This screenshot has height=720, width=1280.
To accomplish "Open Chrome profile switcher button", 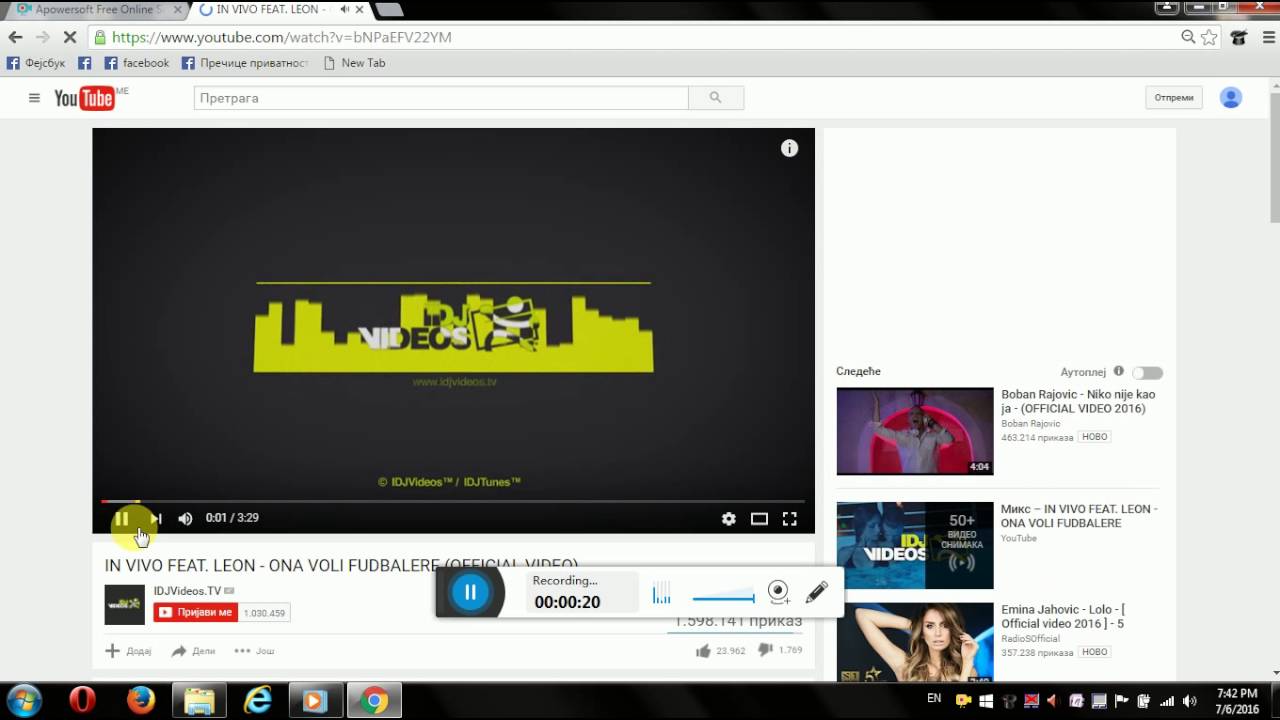I will tap(1166, 7).
